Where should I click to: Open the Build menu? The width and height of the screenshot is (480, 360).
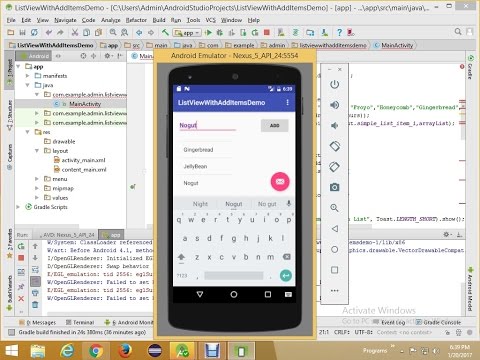[159, 20]
